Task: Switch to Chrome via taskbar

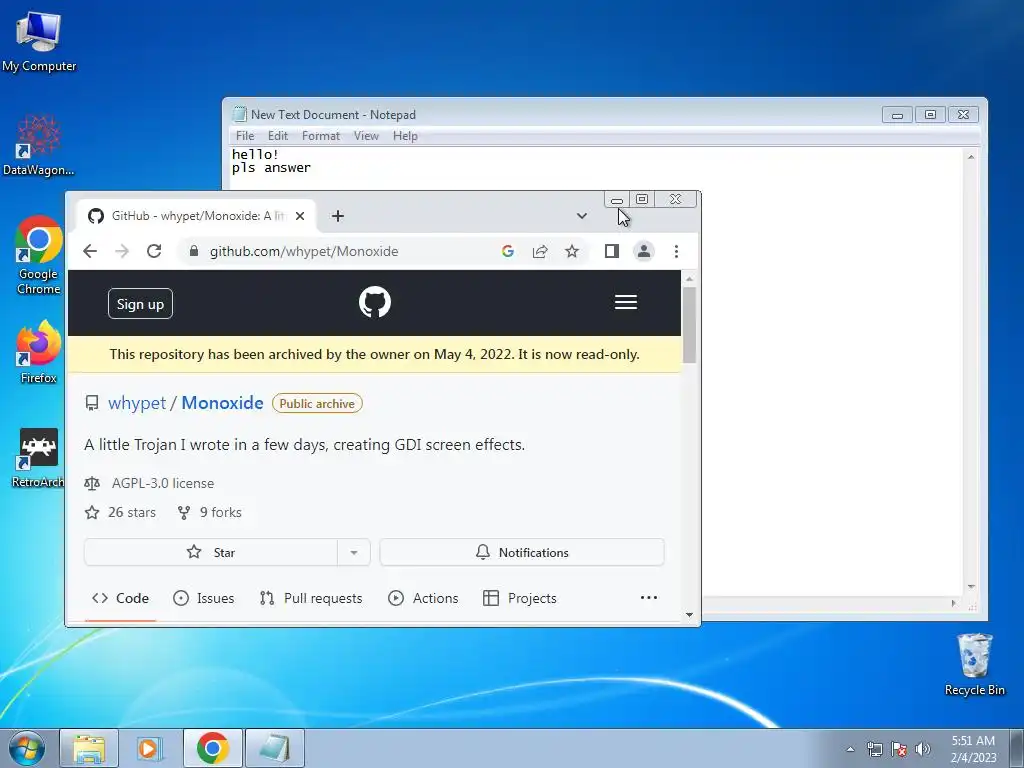Action: click(212, 748)
